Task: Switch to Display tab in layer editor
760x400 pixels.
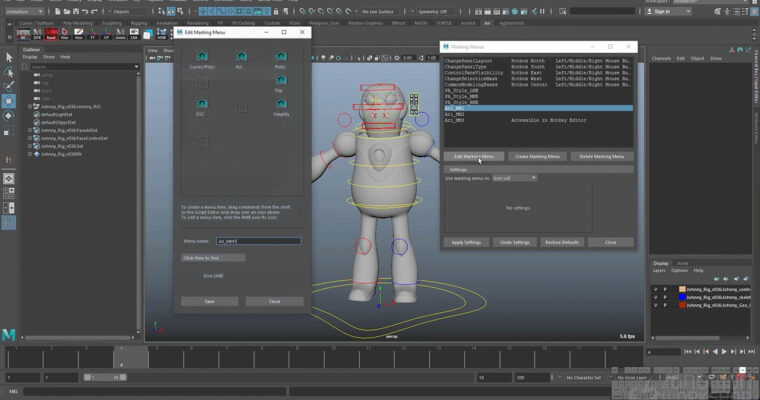Action: point(661,263)
